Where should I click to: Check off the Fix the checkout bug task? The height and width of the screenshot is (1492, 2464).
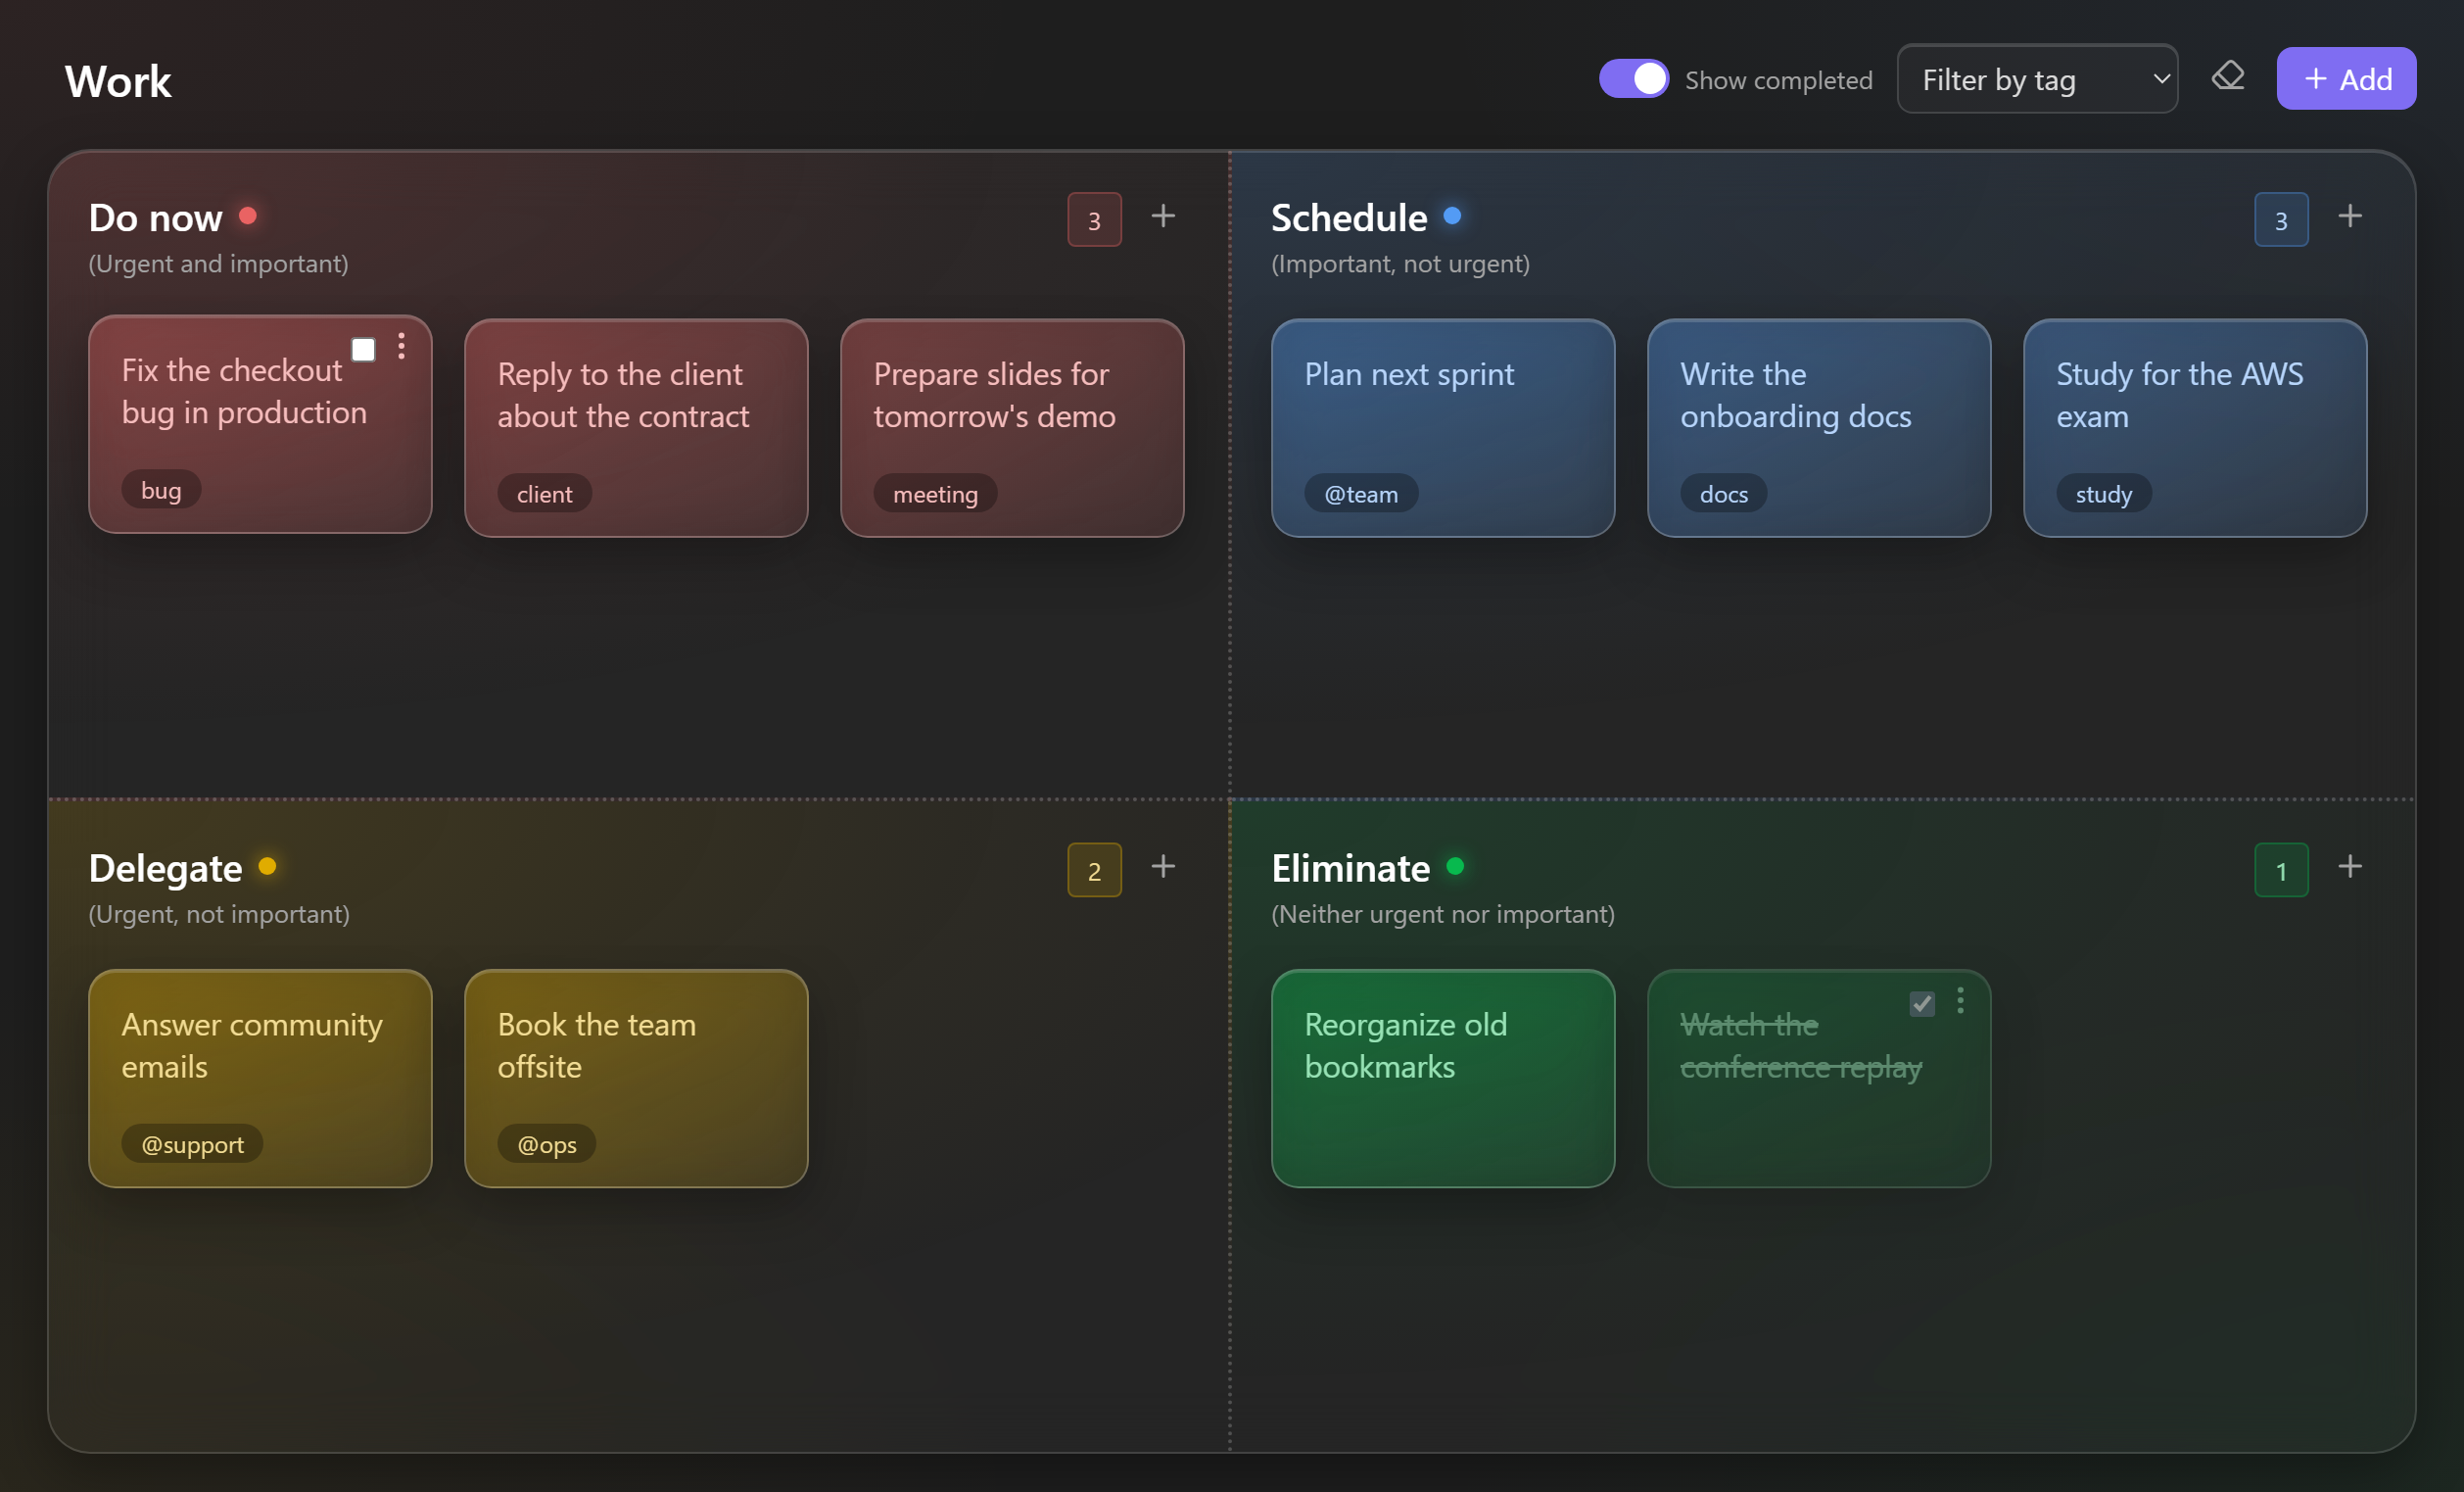(x=363, y=349)
